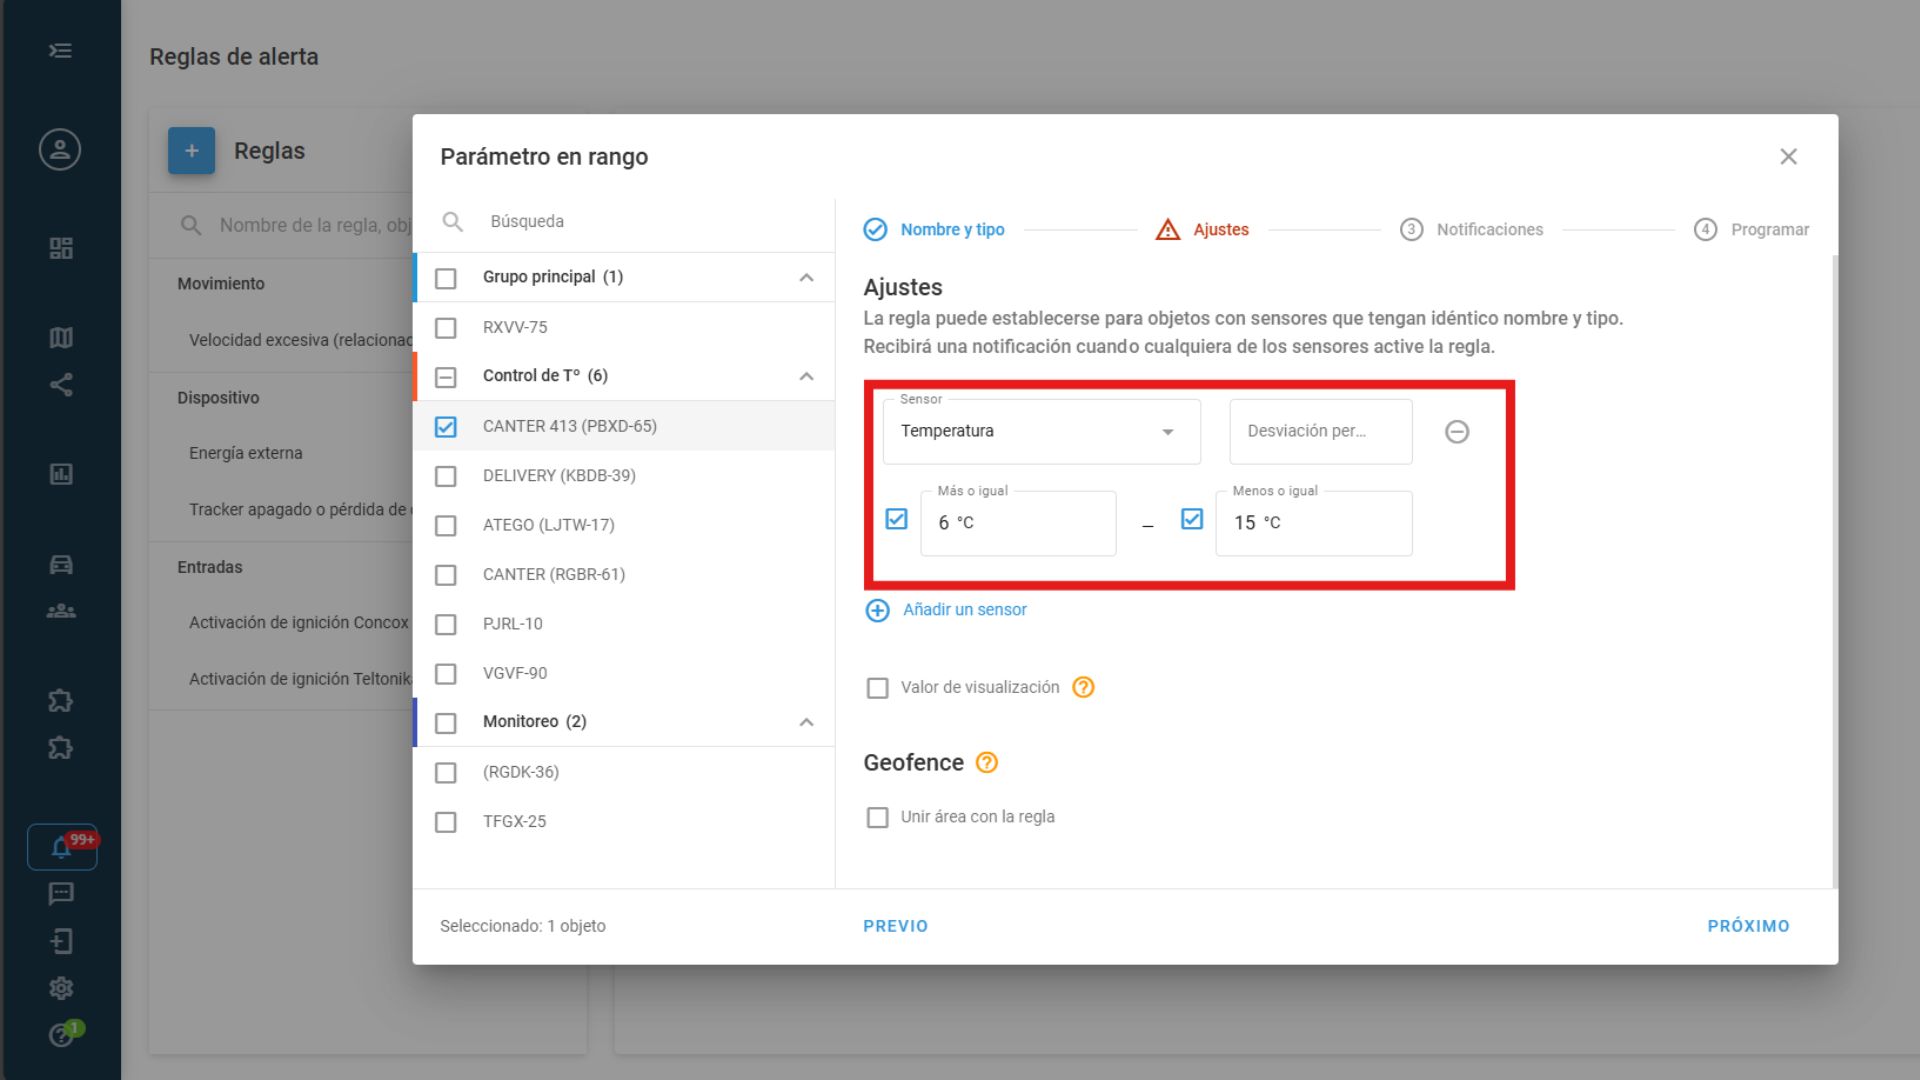Enable Valor de visualización checkbox
This screenshot has width=1920, height=1080.
pos(877,688)
